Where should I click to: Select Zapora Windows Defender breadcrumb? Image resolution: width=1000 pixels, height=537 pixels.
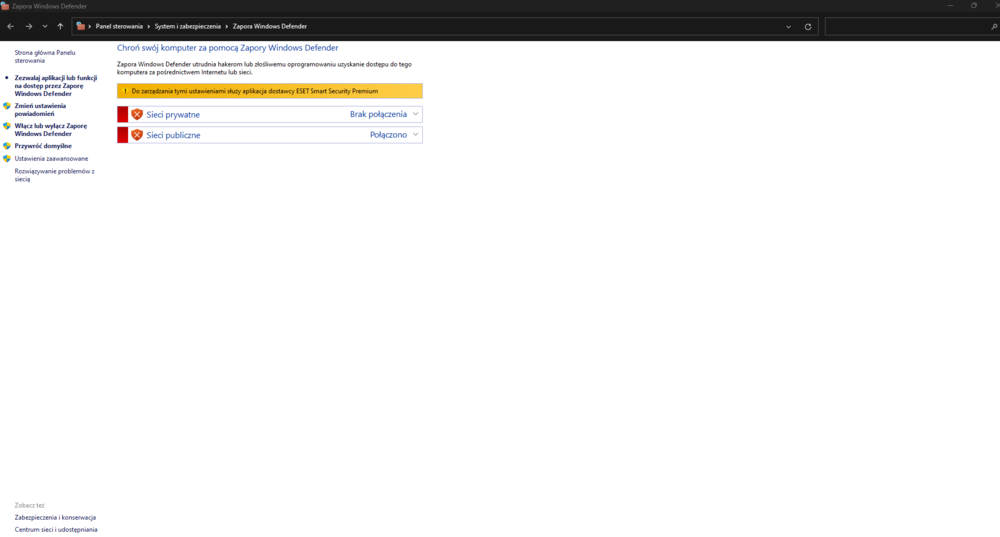(x=270, y=27)
